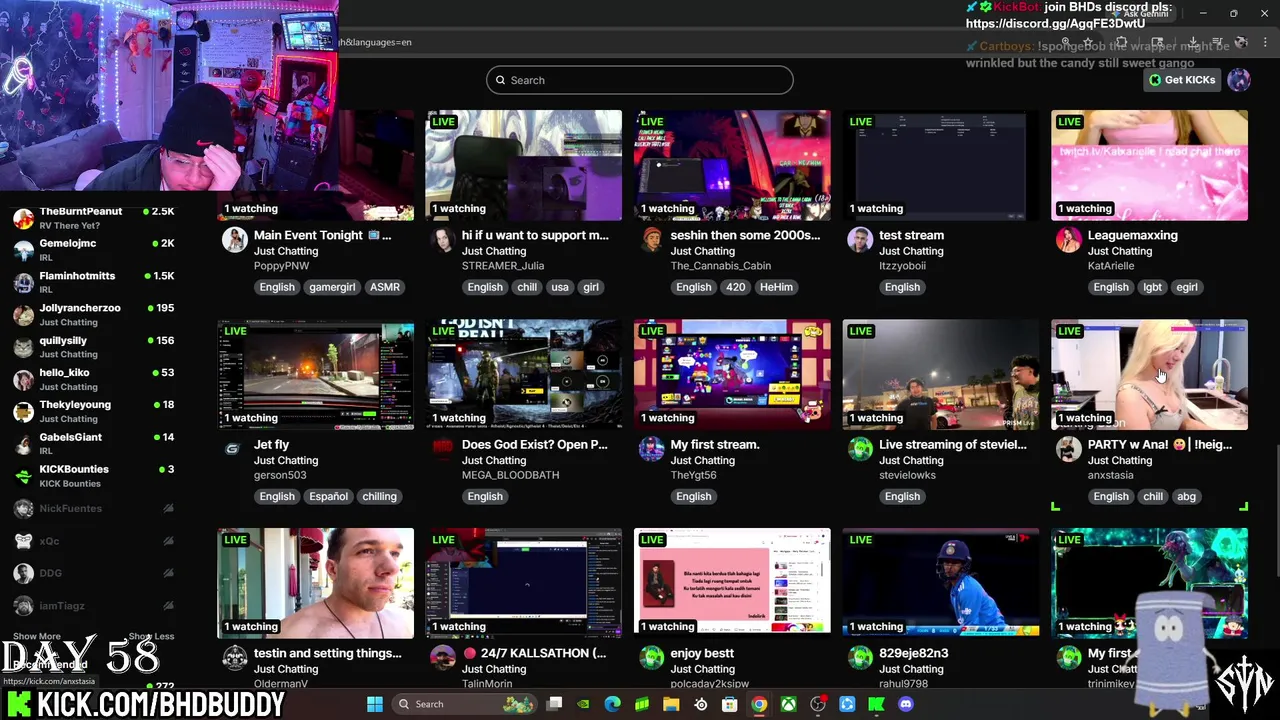Click gerson503 streamer avatar

[x=234, y=449]
